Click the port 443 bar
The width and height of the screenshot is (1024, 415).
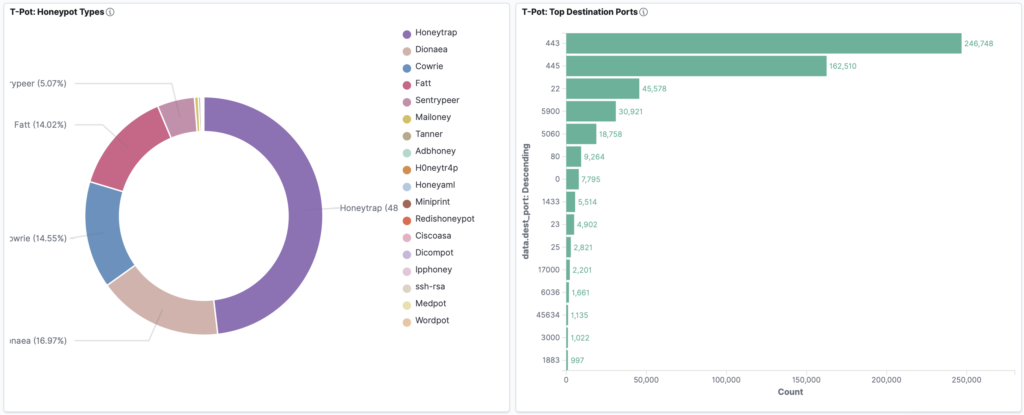(x=763, y=44)
